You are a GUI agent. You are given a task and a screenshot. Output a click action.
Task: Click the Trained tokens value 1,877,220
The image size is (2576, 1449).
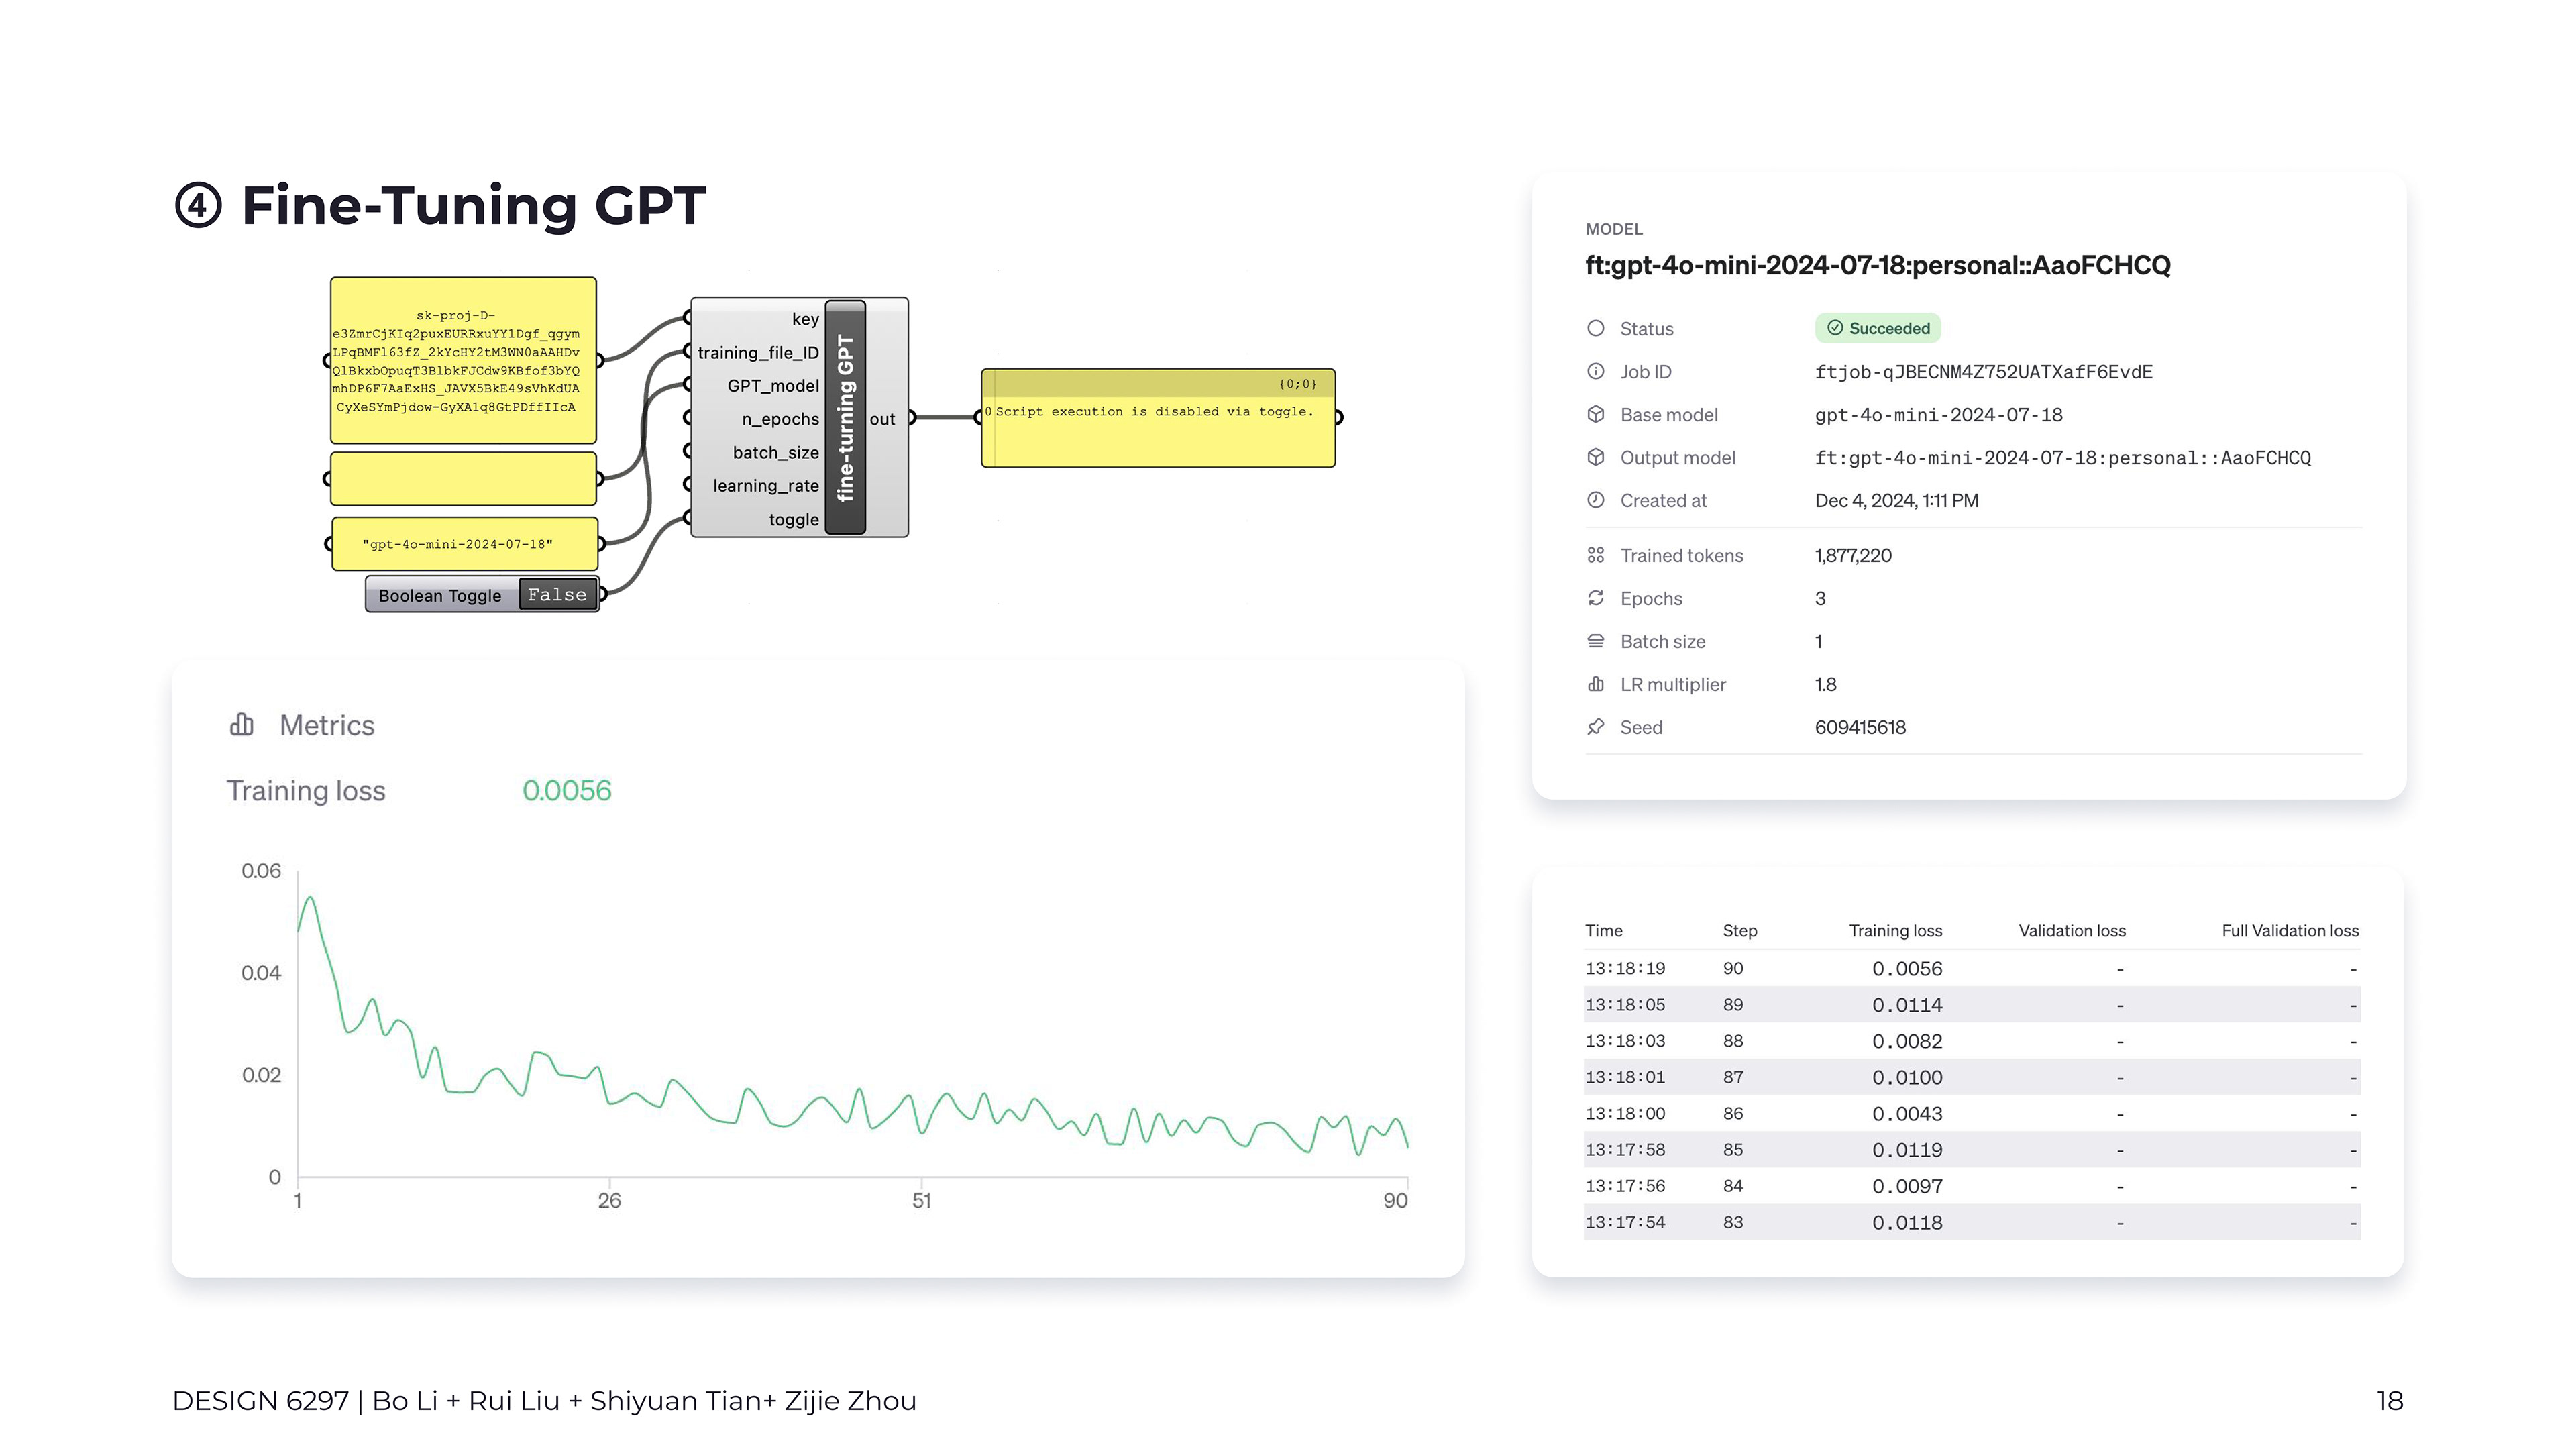click(x=1853, y=555)
